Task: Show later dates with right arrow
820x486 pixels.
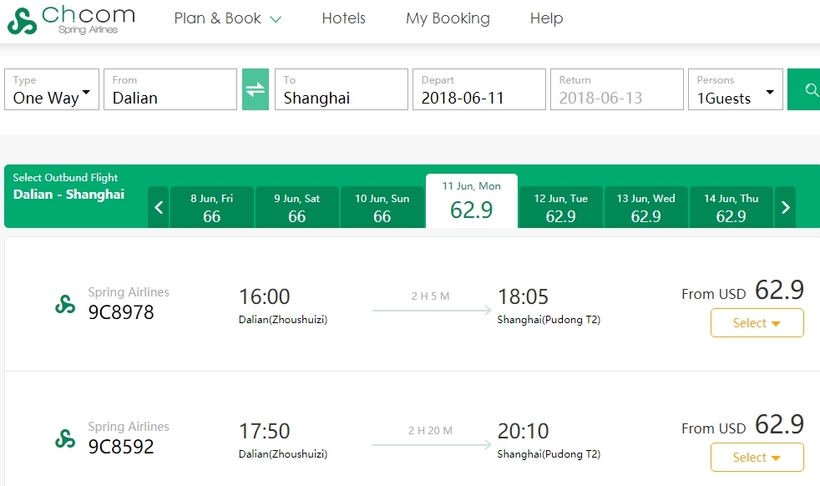Action: pyautogui.click(x=785, y=207)
